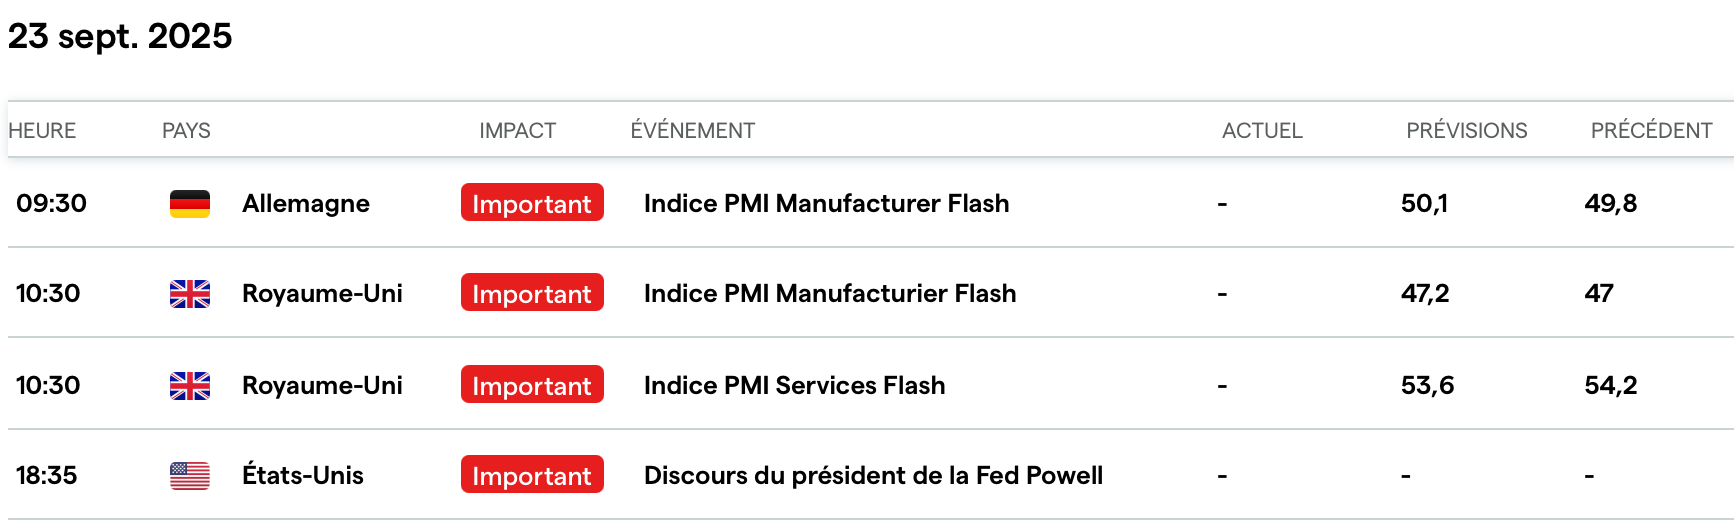Image resolution: width=1734 pixels, height=524 pixels.
Task: Open Indice PMI Manufacturer Flash event
Action: (x=826, y=204)
